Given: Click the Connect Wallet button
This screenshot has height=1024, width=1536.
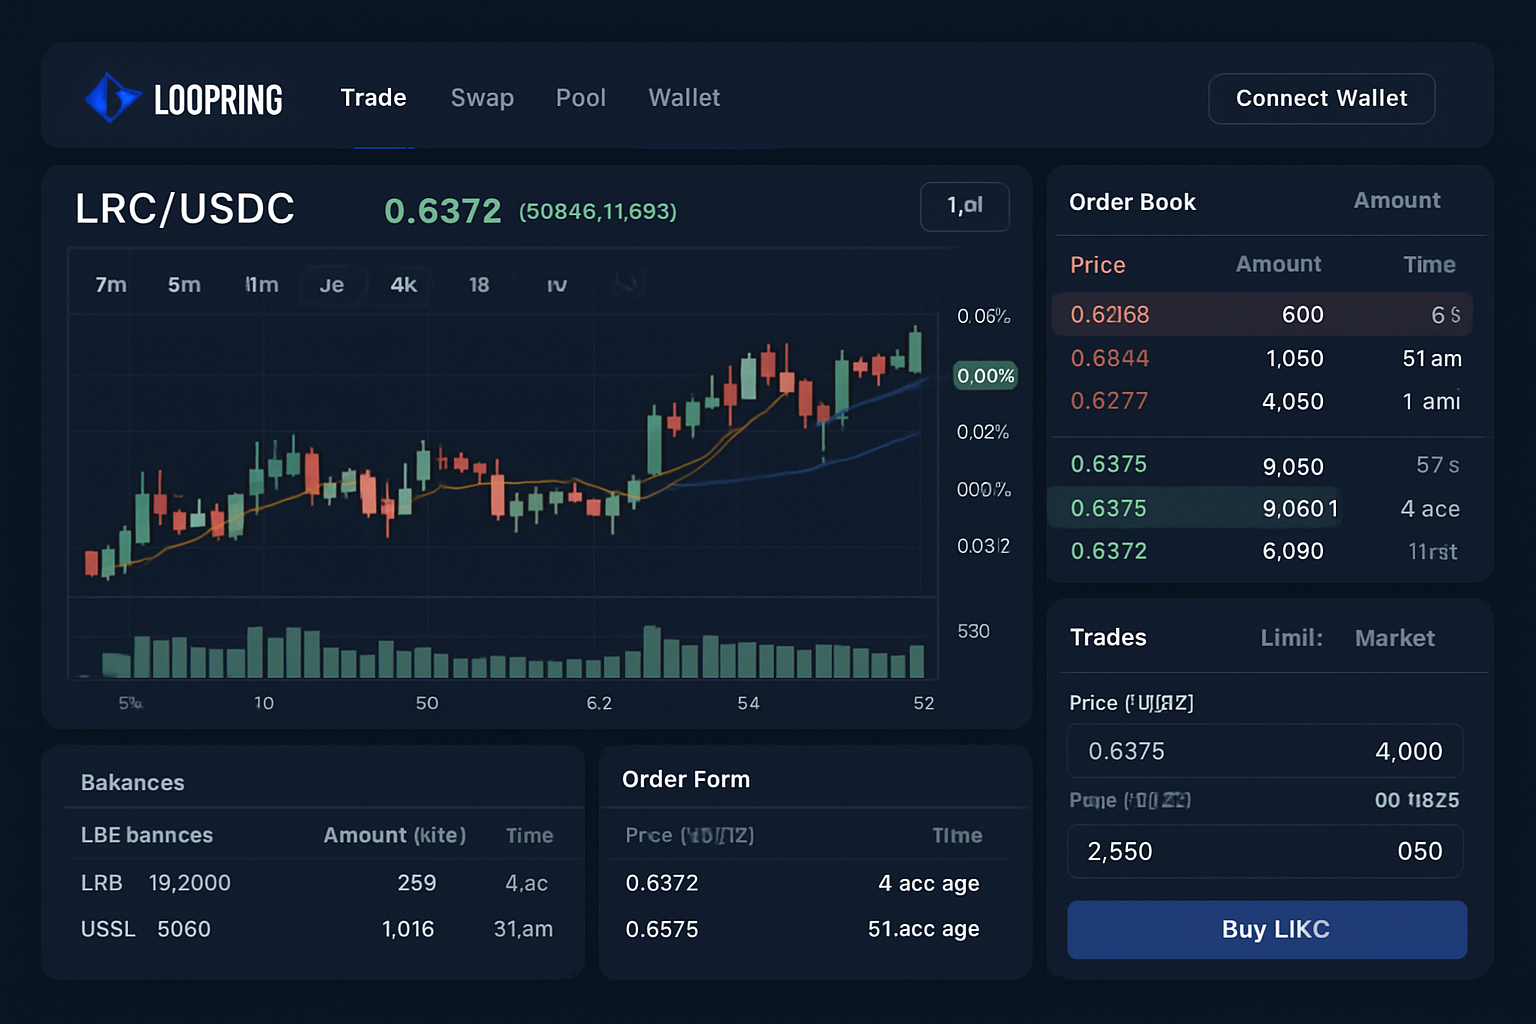Looking at the screenshot, I should point(1321,98).
